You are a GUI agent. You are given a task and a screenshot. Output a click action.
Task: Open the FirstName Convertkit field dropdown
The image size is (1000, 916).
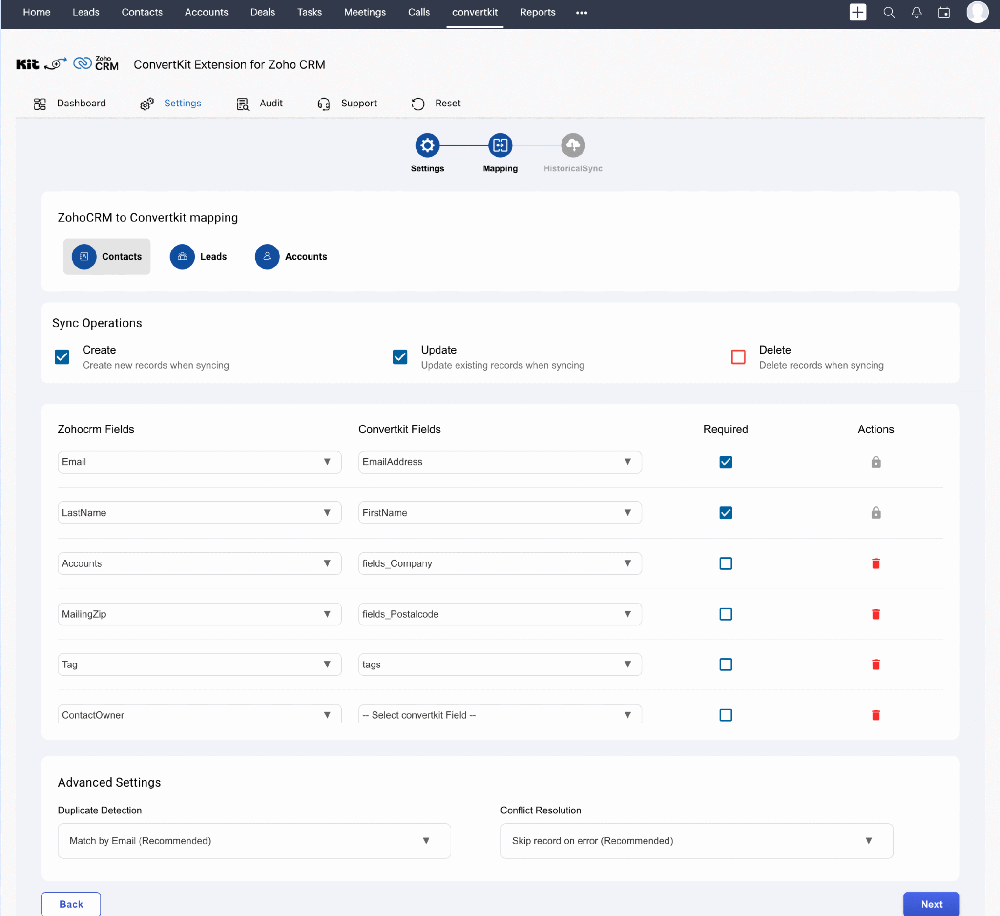pyautogui.click(x=500, y=512)
